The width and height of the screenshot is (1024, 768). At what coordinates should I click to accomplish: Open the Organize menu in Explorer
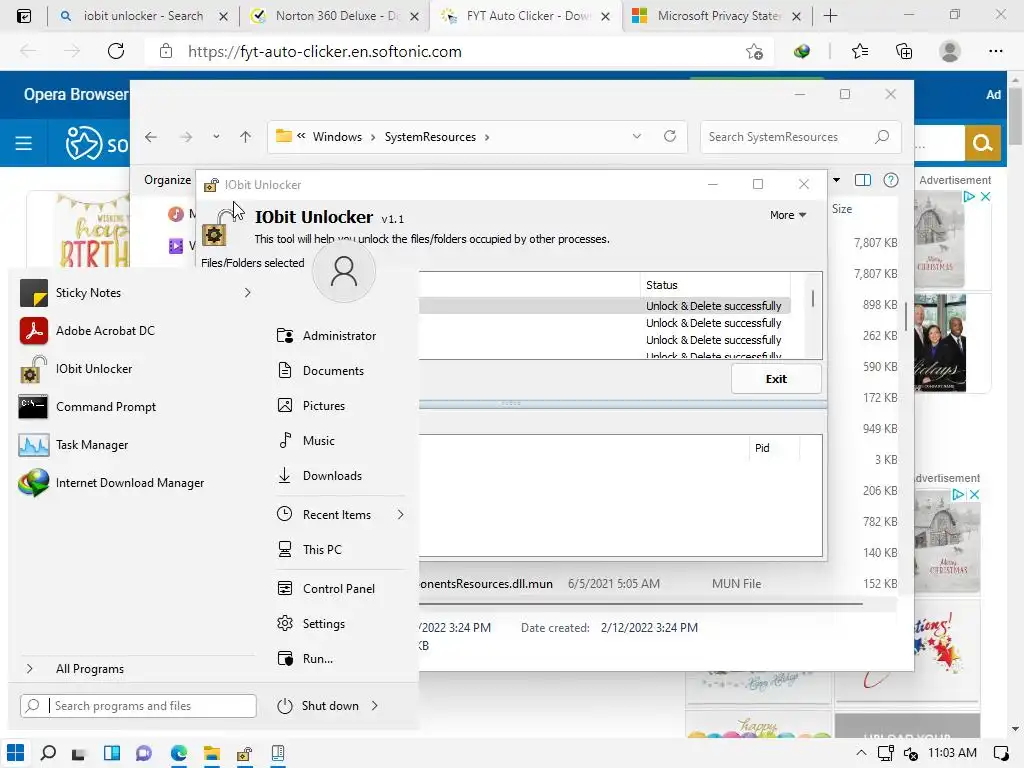(x=168, y=180)
